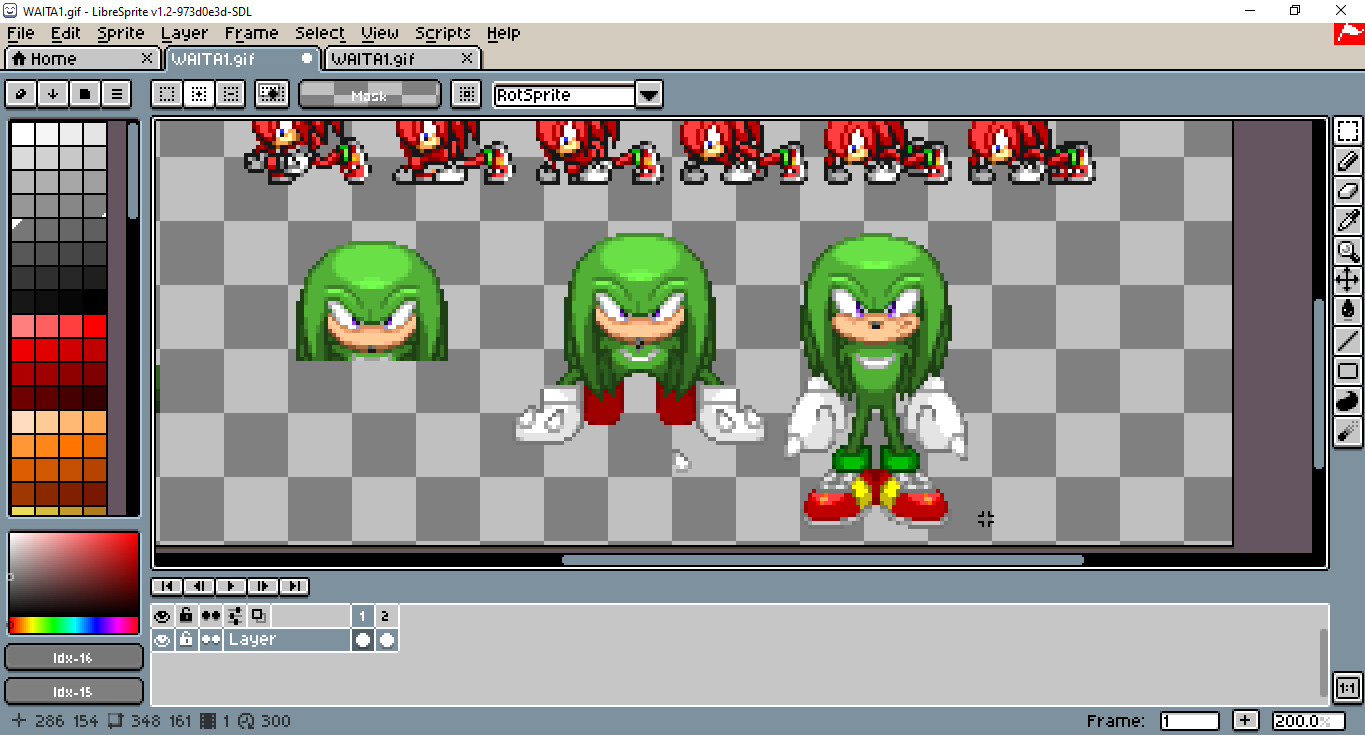Toggle continuous cels on the Layer row
Image resolution: width=1365 pixels, height=735 pixels.
click(x=210, y=640)
